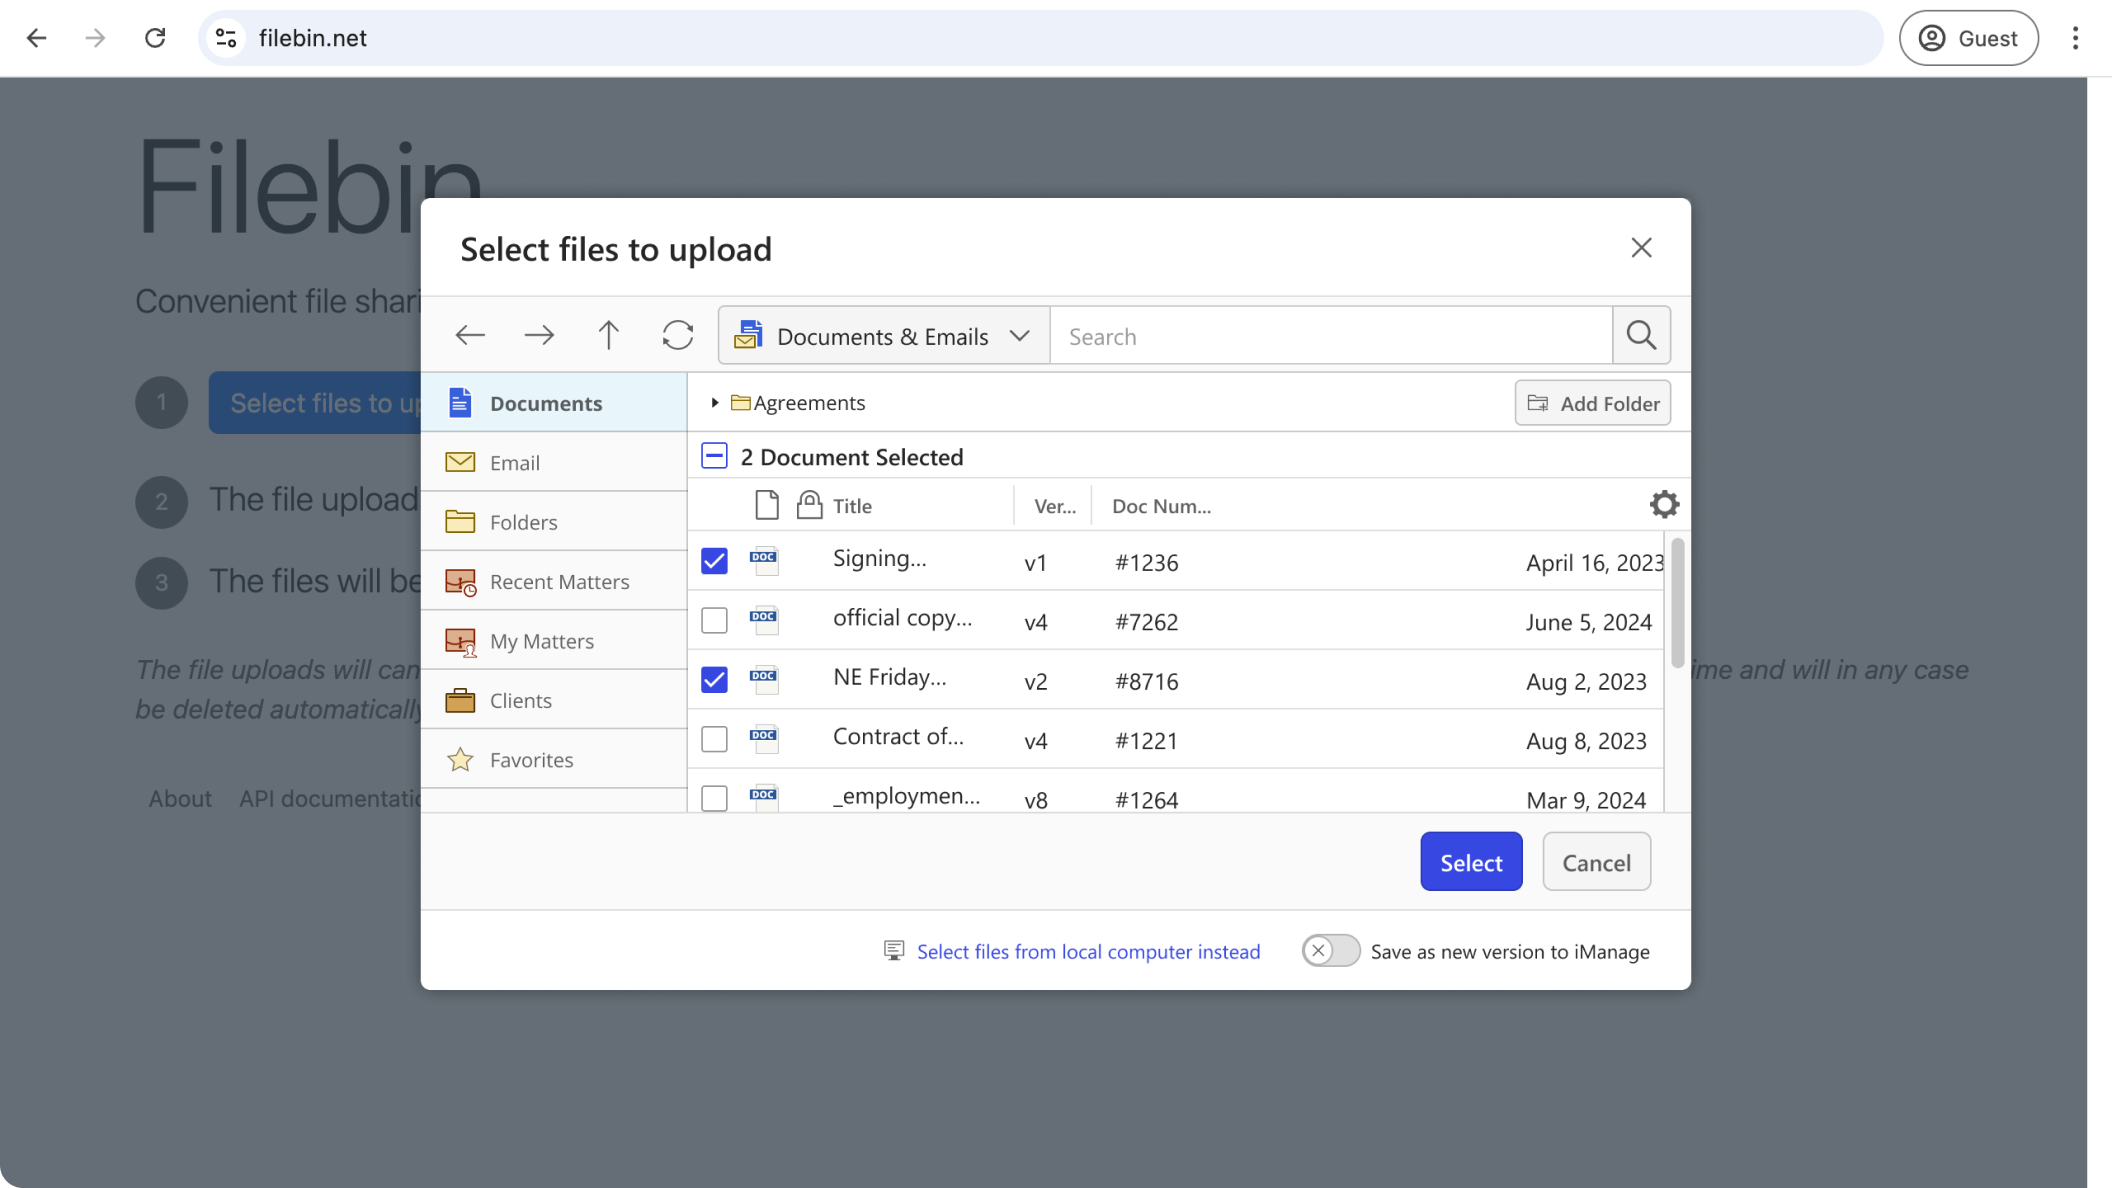Toggle Save as new version to iManage
The image size is (2112, 1188).
[x=1330, y=951]
